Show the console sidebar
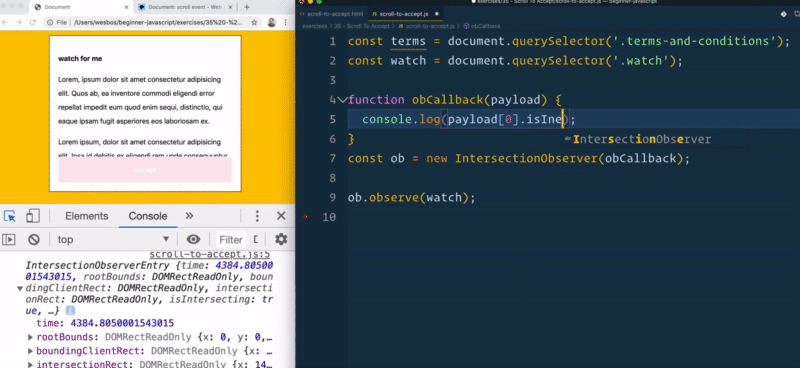This screenshot has width=800, height=368. [x=9, y=239]
